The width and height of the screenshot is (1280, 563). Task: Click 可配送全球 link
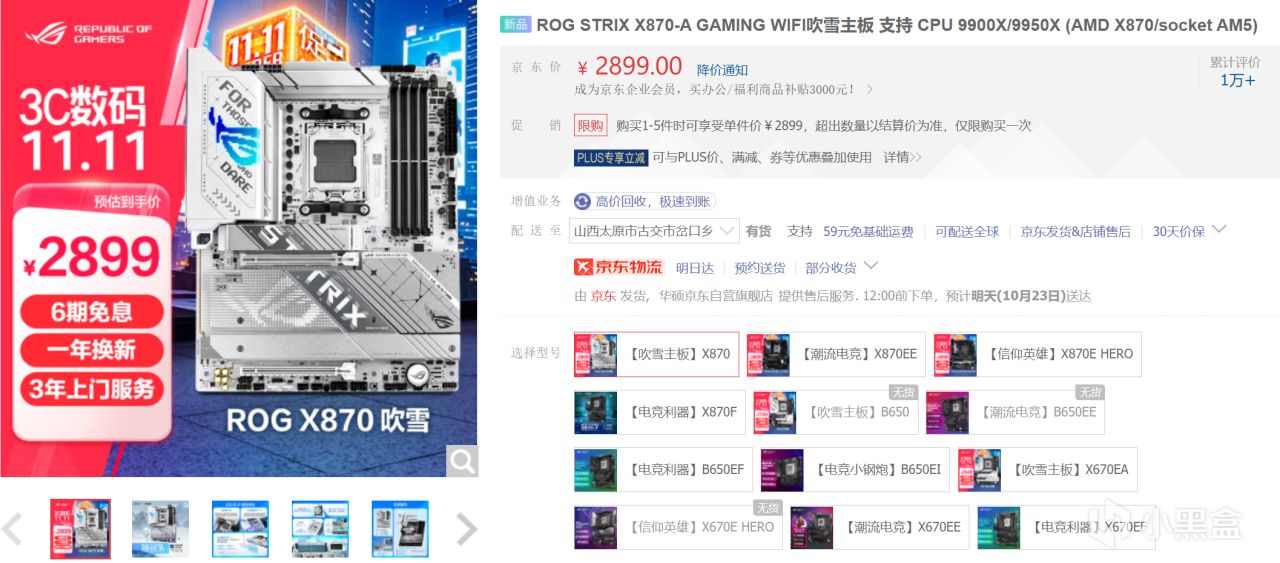click(x=967, y=231)
